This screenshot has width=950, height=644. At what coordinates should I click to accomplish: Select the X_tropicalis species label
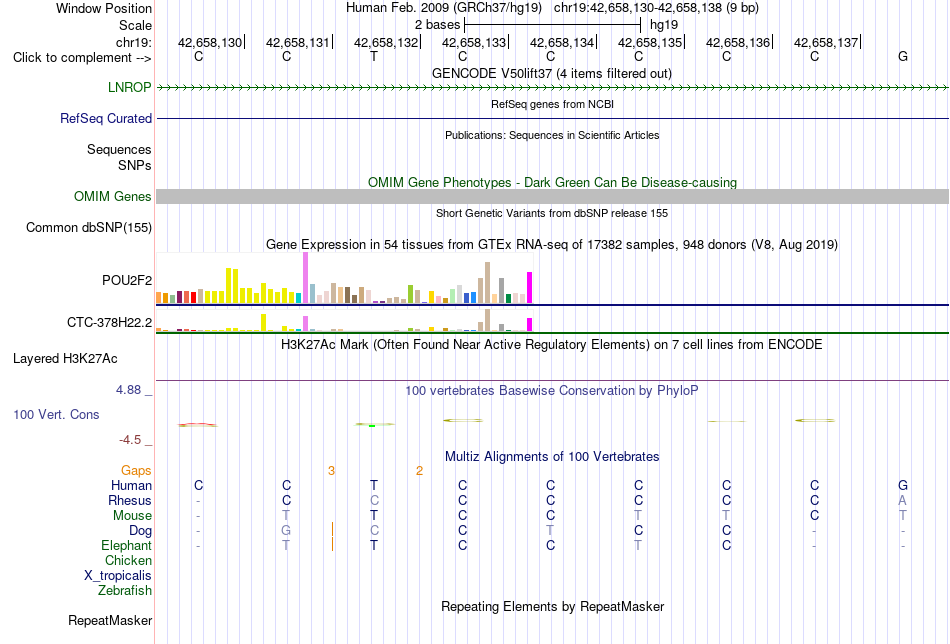click(x=118, y=576)
